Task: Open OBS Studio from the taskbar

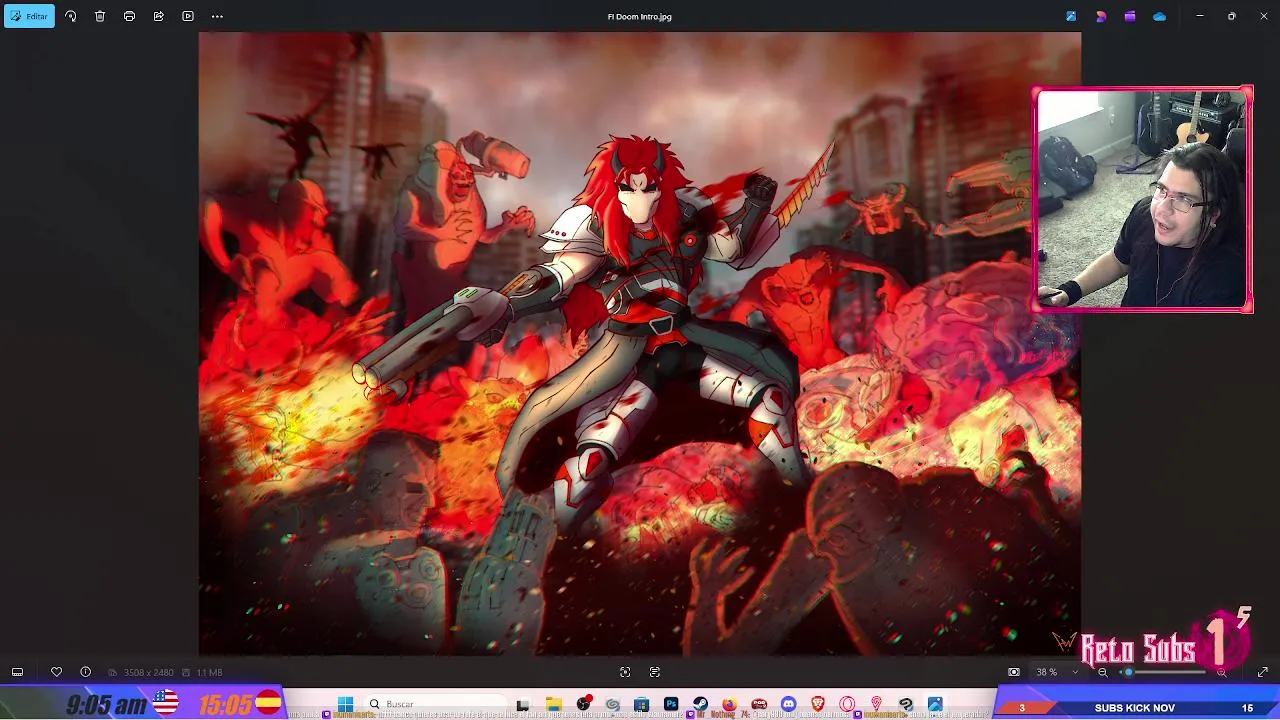Action: [583, 705]
